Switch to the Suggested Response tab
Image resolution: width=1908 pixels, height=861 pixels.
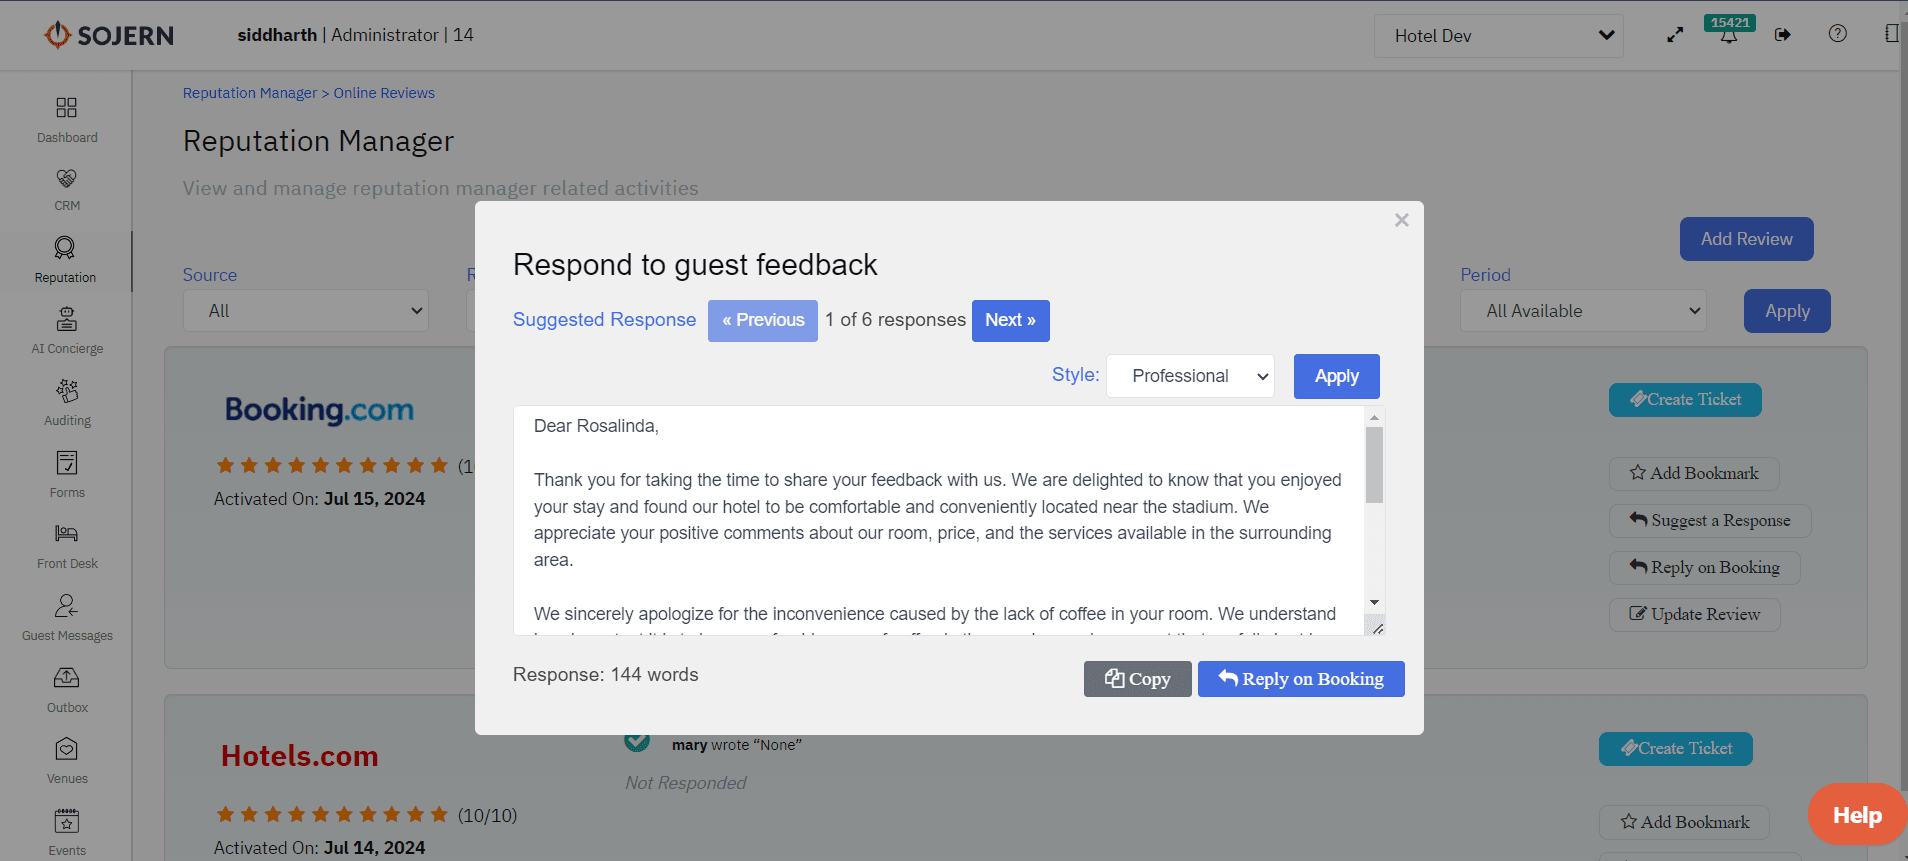pyautogui.click(x=604, y=320)
